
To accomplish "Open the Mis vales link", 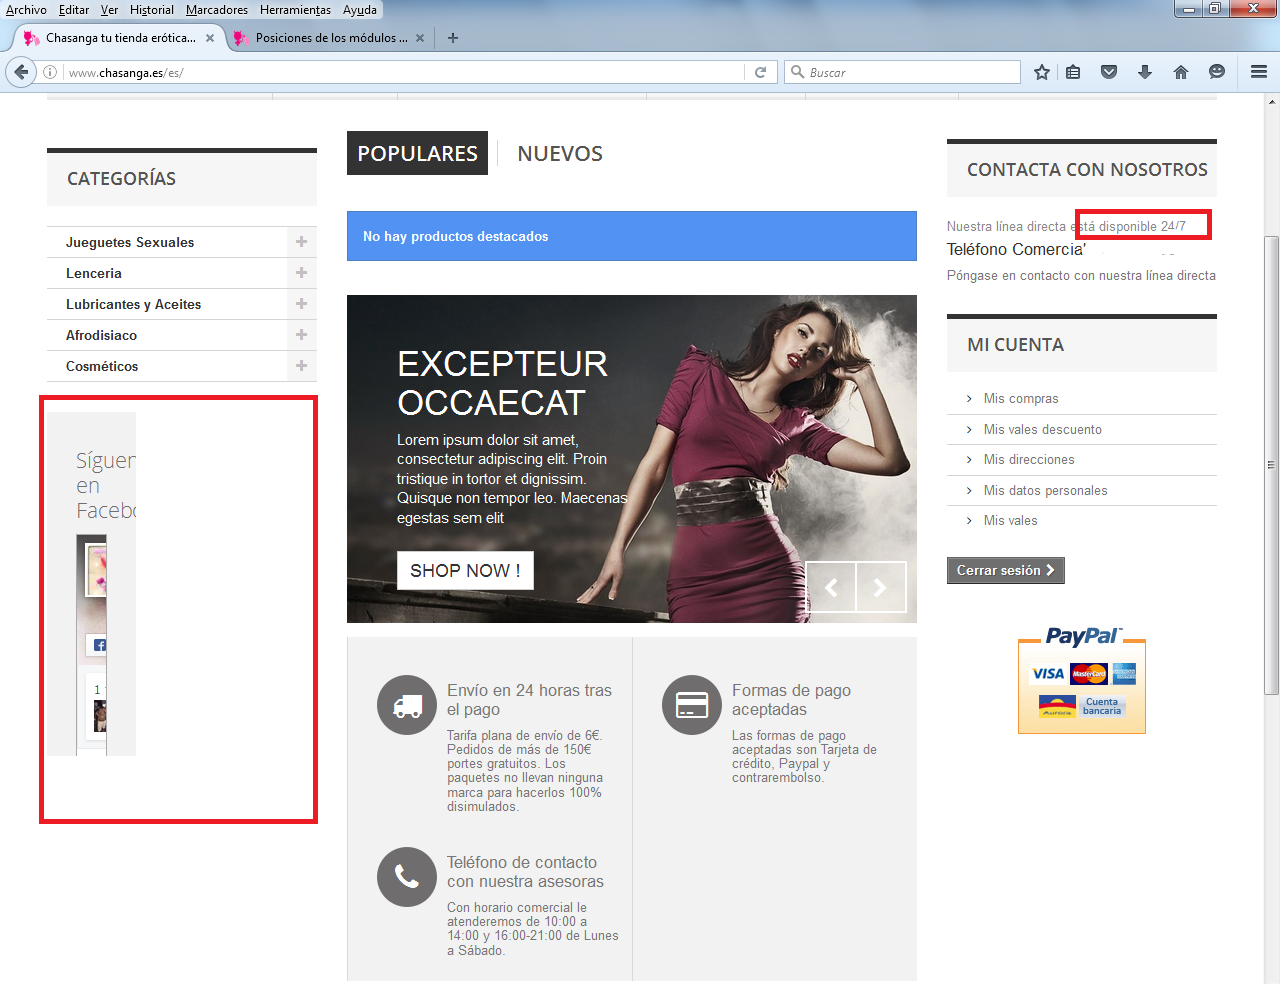I will [1010, 520].
